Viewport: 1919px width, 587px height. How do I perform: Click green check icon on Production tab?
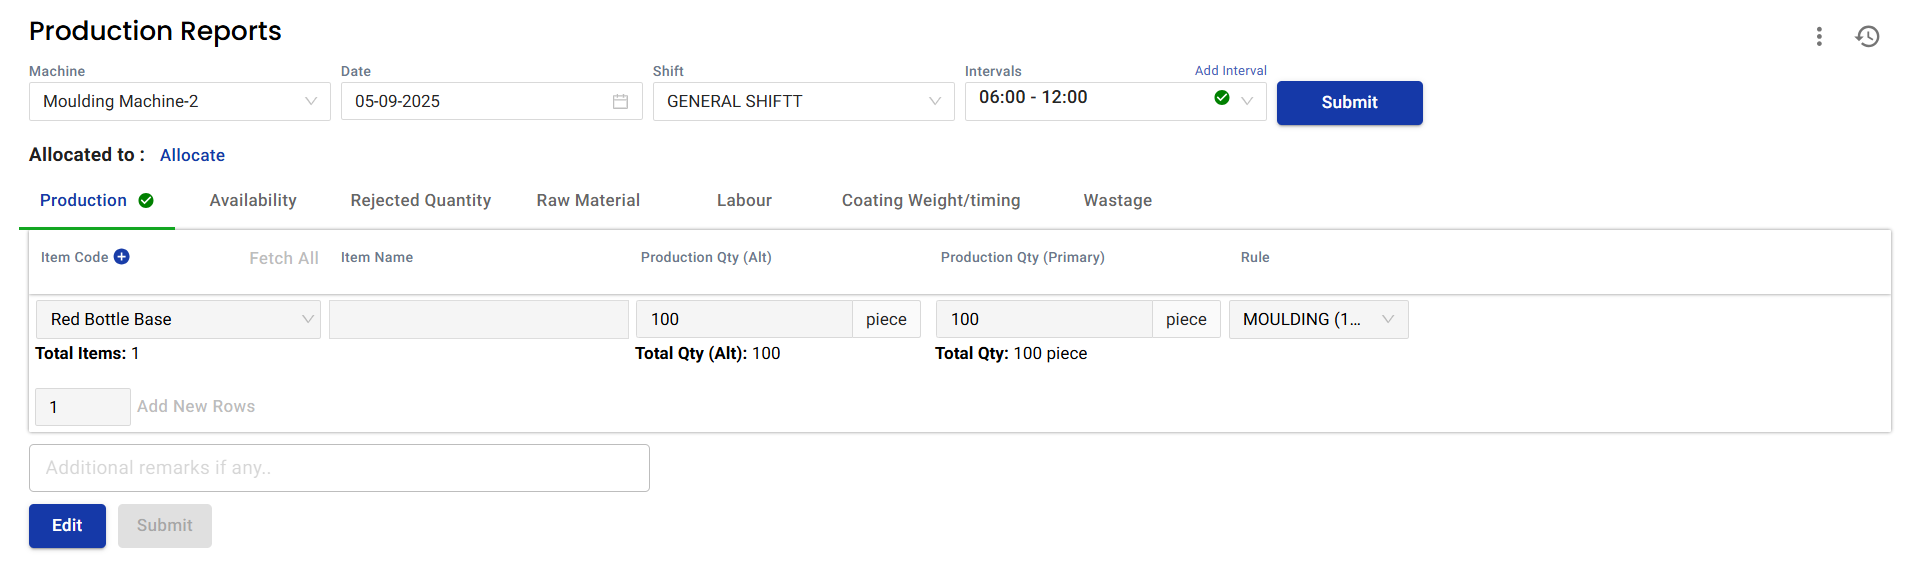[x=146, y=201]
